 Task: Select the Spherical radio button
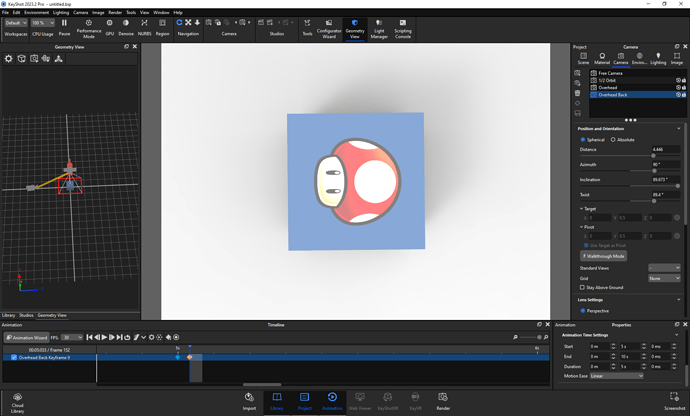click(x=583, y=140)
